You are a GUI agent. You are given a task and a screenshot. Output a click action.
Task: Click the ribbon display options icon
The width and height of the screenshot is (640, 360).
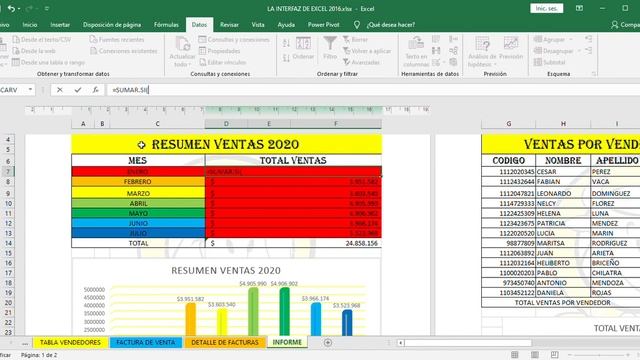pos(579,8)
